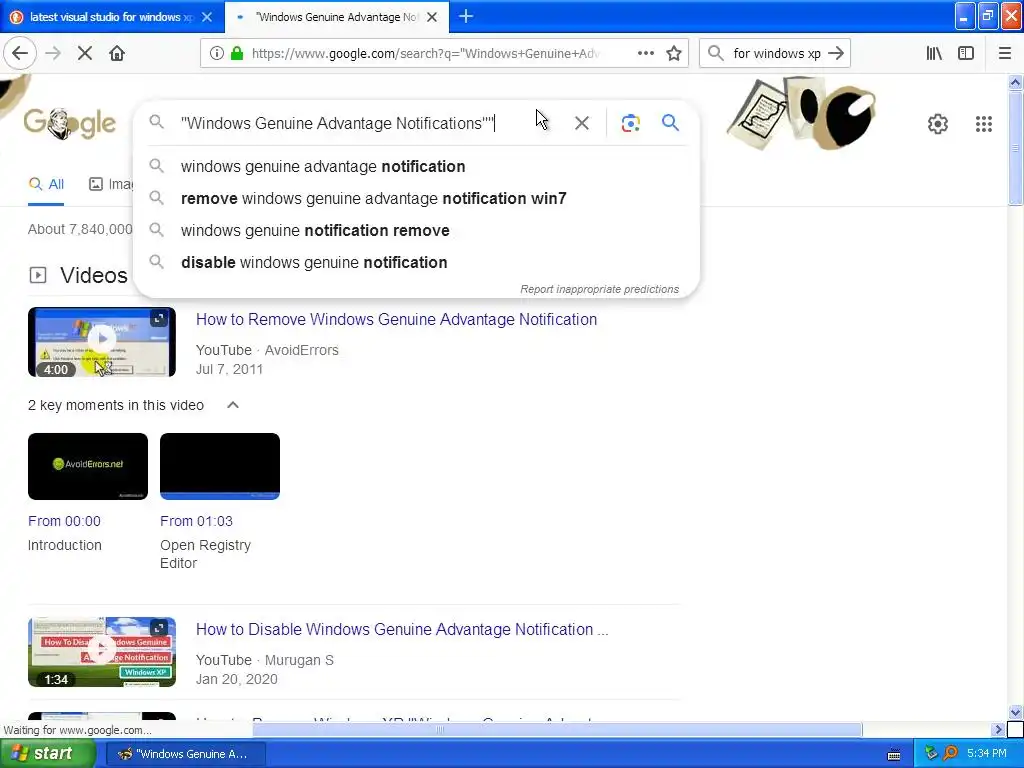The width and height of the screenshot is (1024, 768).
Task: Open 'How to Disable Windows Genuine Advantage Notification' link
Action: click(402, 630)
